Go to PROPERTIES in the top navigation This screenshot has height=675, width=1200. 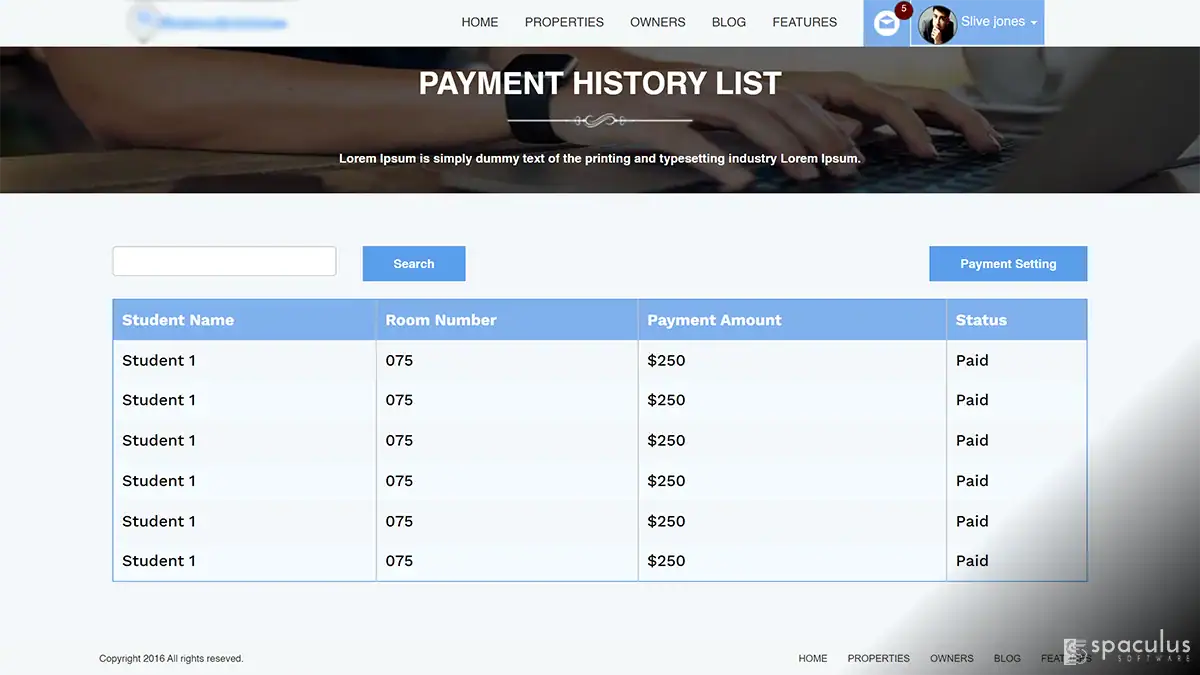pos(564,22)
